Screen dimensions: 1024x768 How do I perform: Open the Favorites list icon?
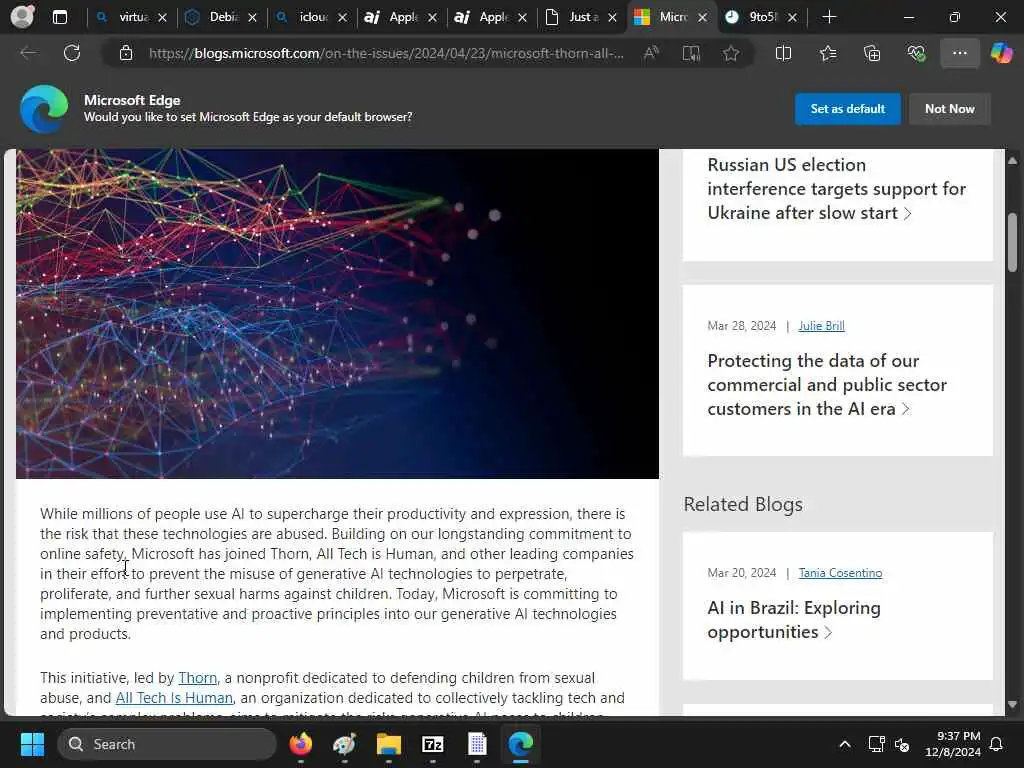[x=827, y=53]
